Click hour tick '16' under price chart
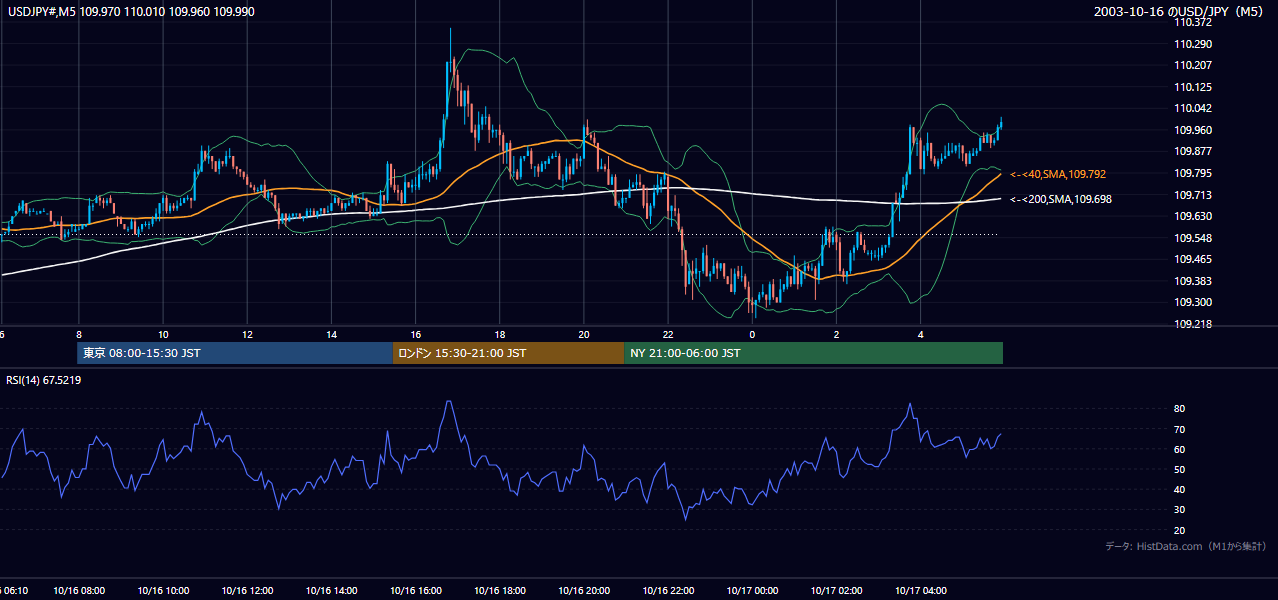Screen dimensions: 1278x600 tap(416, 334)
